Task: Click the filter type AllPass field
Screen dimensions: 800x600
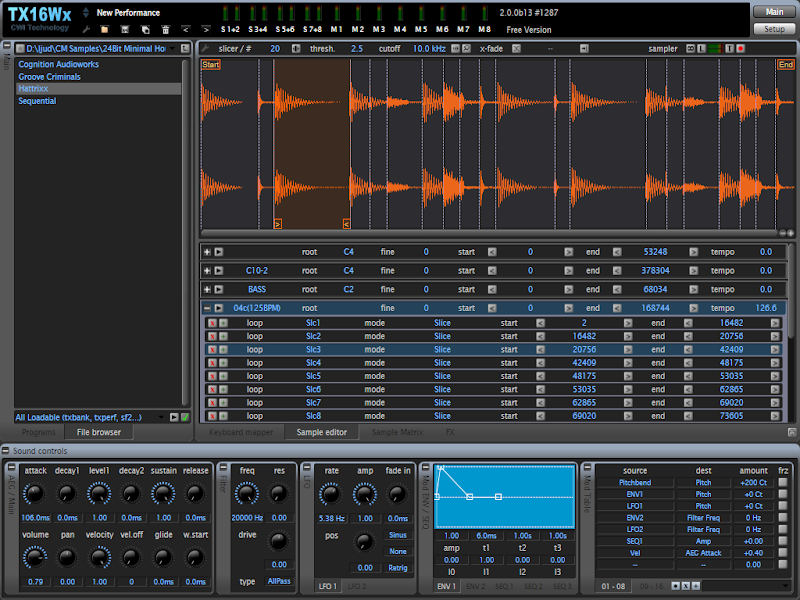Action: click(279, 581)
